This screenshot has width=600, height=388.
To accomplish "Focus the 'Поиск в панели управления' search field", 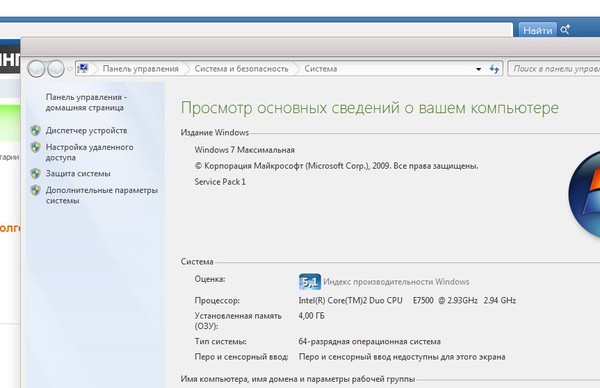I will [554, 69].
